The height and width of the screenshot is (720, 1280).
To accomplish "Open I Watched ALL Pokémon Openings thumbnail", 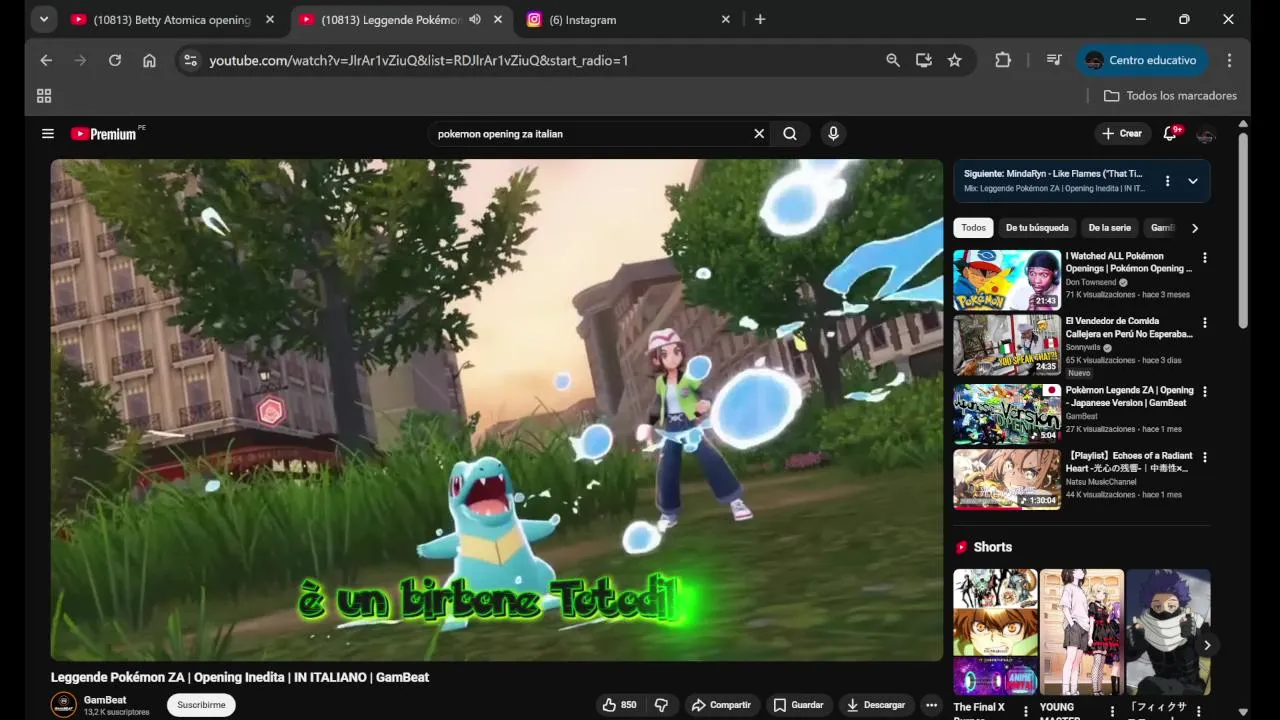I will coord(1007,280).
